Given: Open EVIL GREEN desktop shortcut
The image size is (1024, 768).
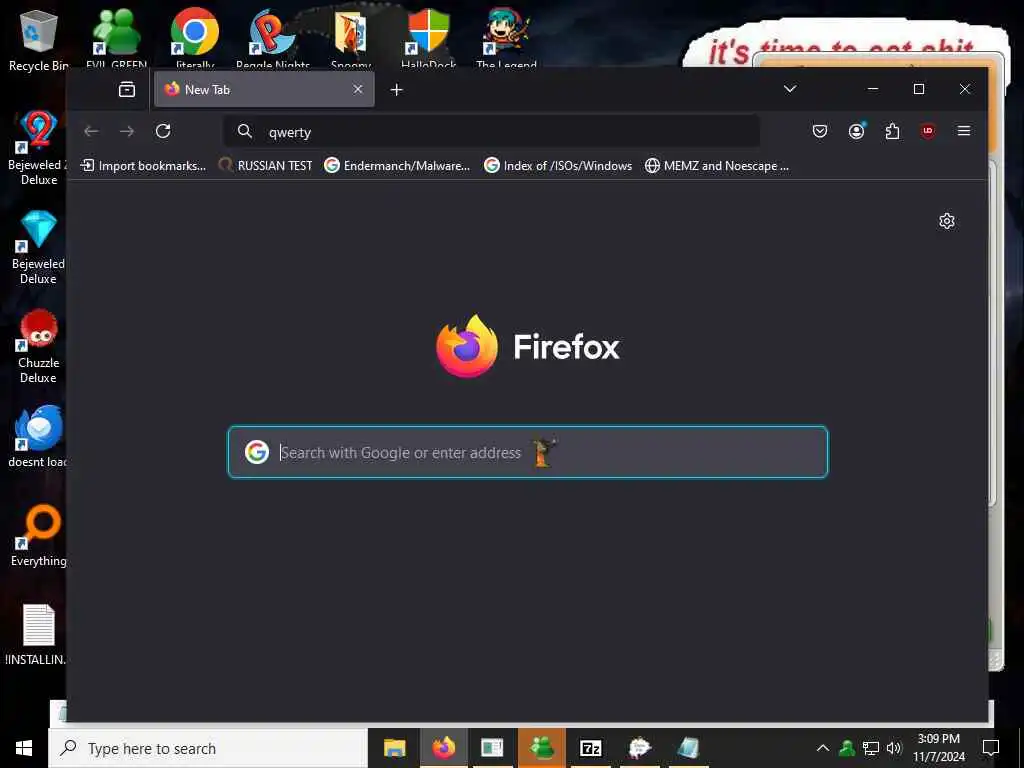Looking at the screenshot, I should [116, 38].
